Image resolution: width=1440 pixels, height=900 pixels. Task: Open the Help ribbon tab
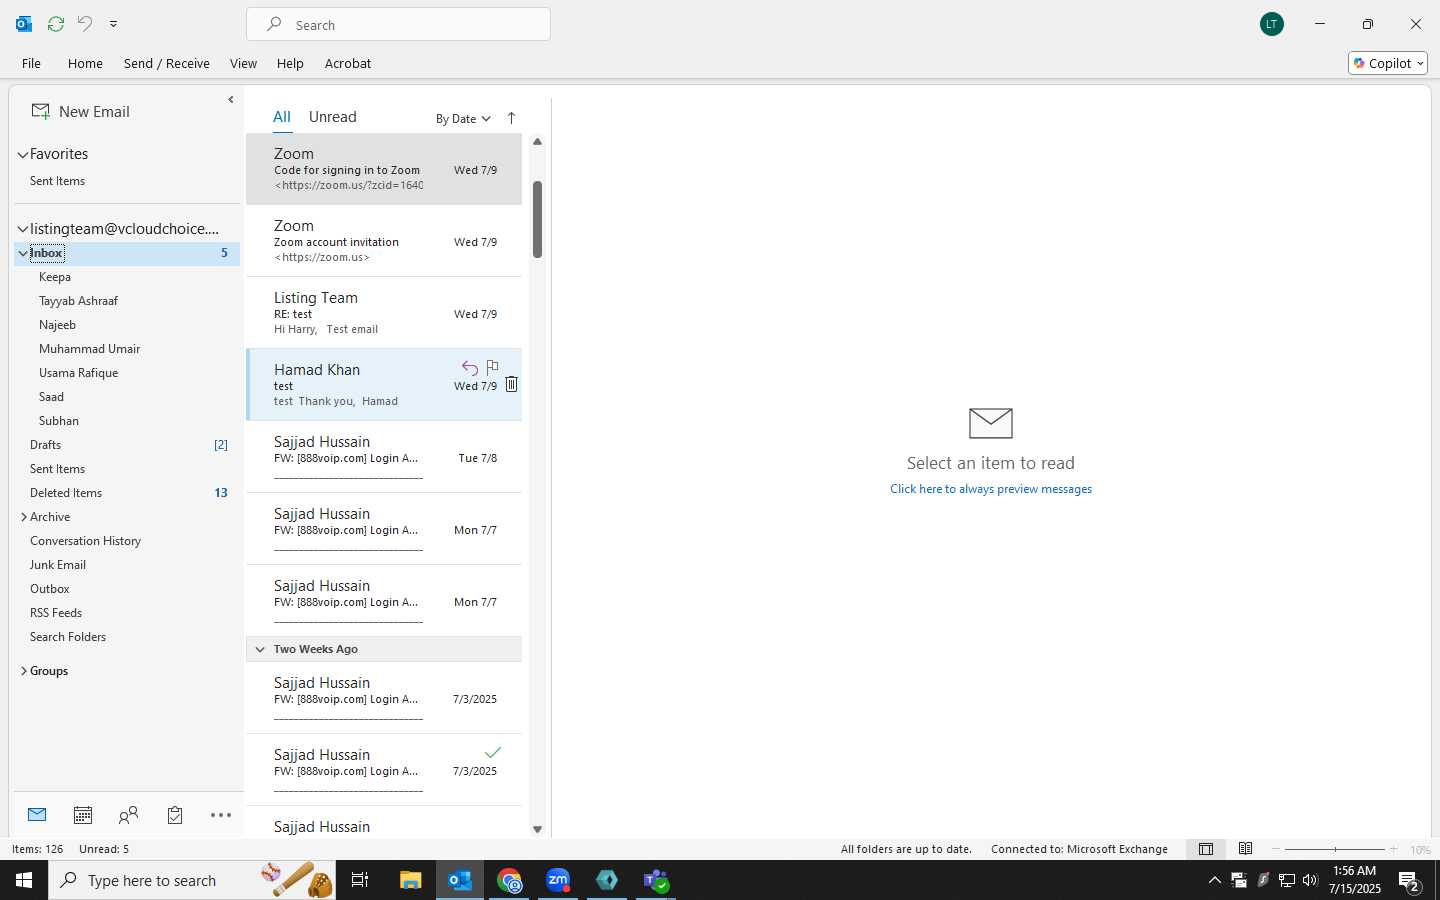point(290,63)
